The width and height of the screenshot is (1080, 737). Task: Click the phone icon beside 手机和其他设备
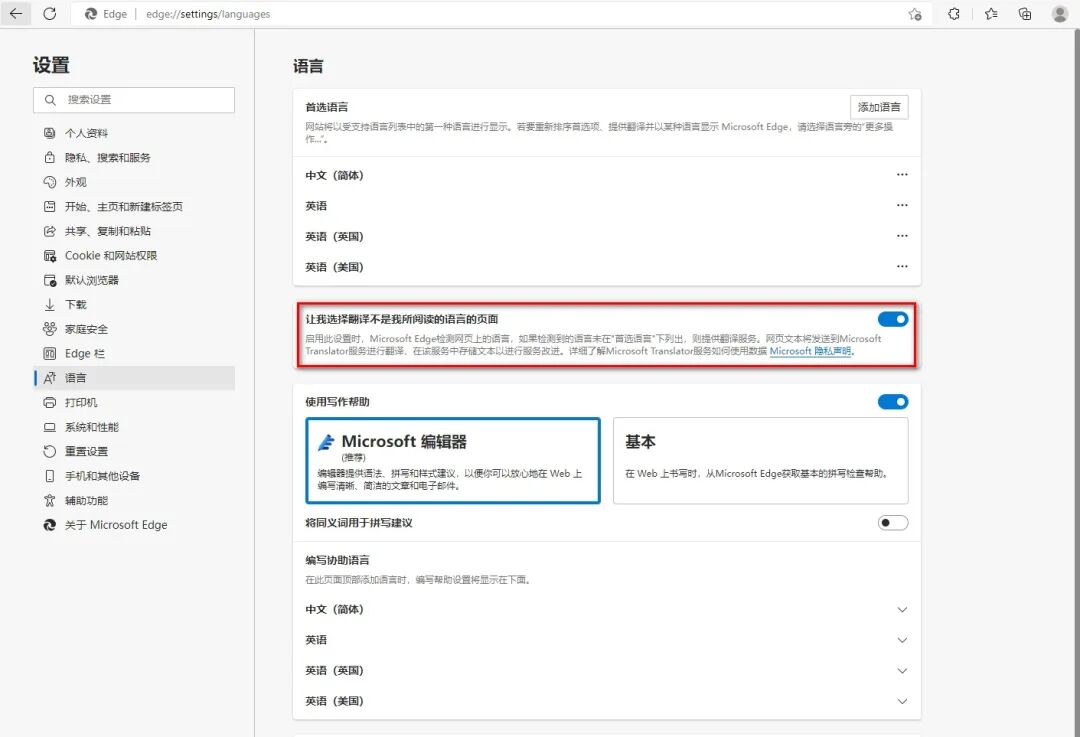click(x=50, y=476)
